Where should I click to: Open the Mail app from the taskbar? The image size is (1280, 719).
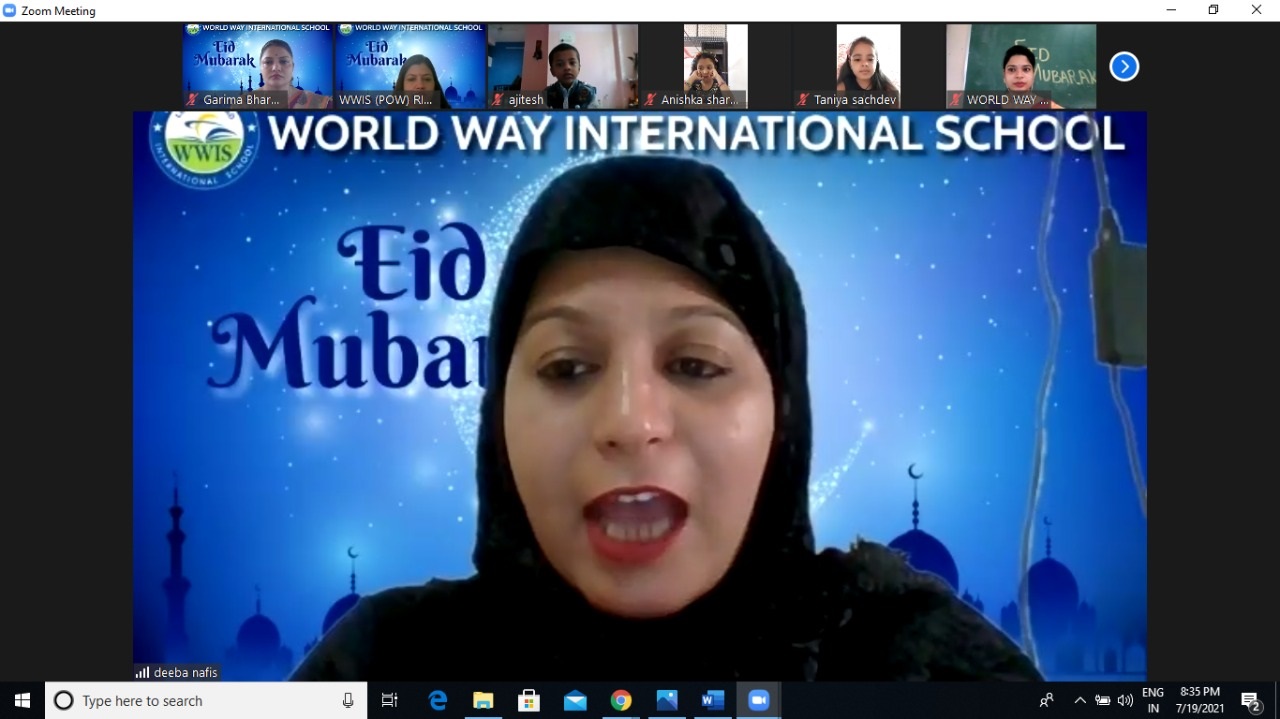click(x=575, y=701)
